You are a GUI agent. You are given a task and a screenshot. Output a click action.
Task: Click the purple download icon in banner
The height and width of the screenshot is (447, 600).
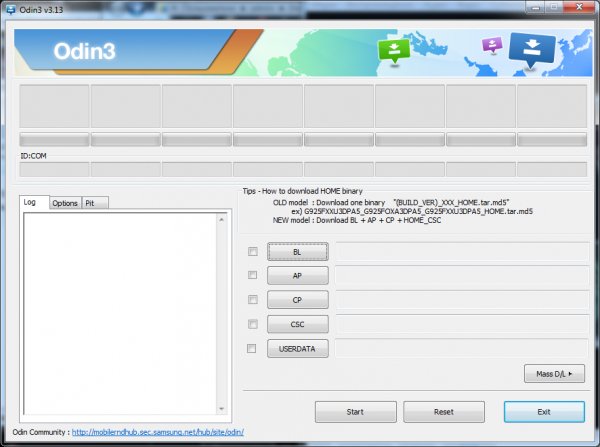click(492, 45)
